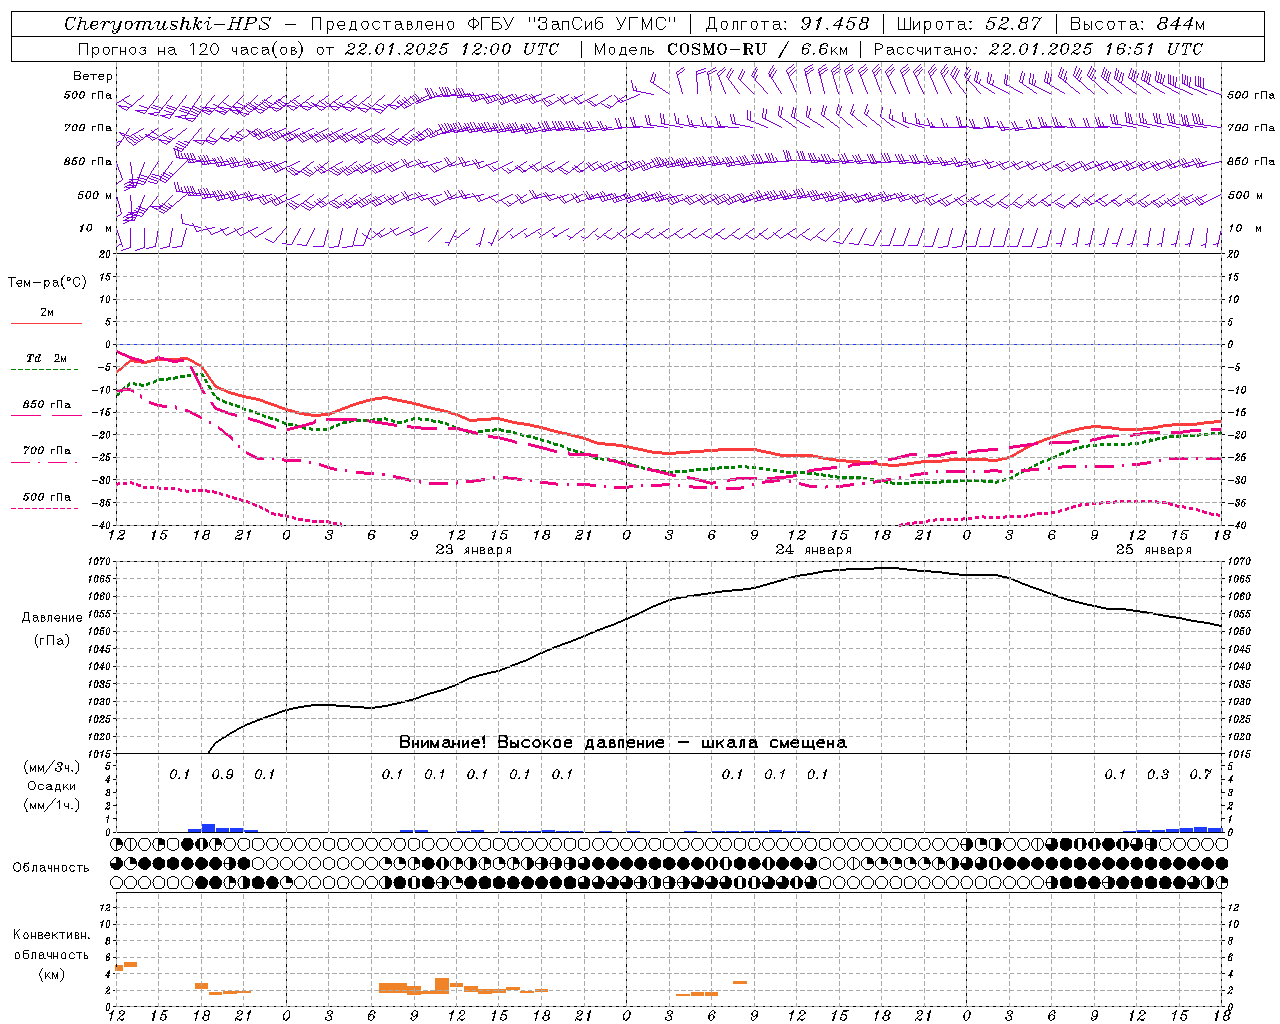Select the 'Высота: 844м' elevation field
The height and width of the screenshot is (1024, 1280).
click(x=1137, y=24)
